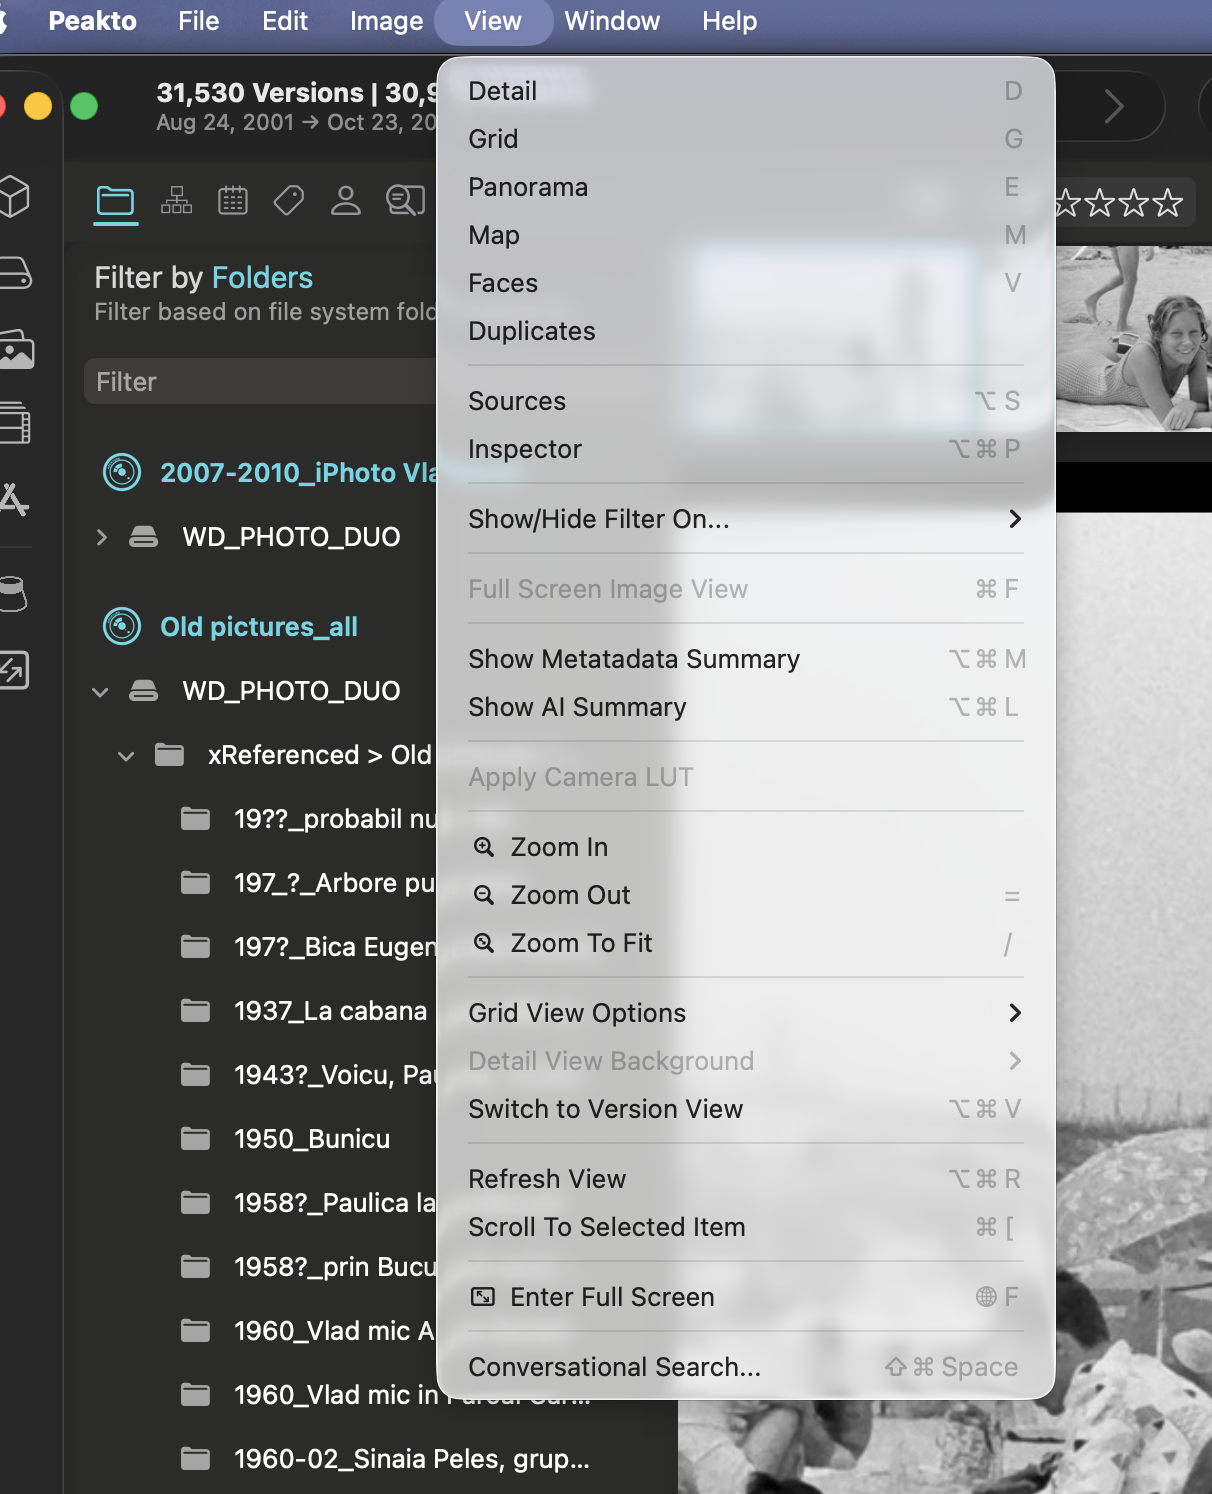Select the tag keywords filter icon
Screen dimensions: 1212x1494
point(289,201)
